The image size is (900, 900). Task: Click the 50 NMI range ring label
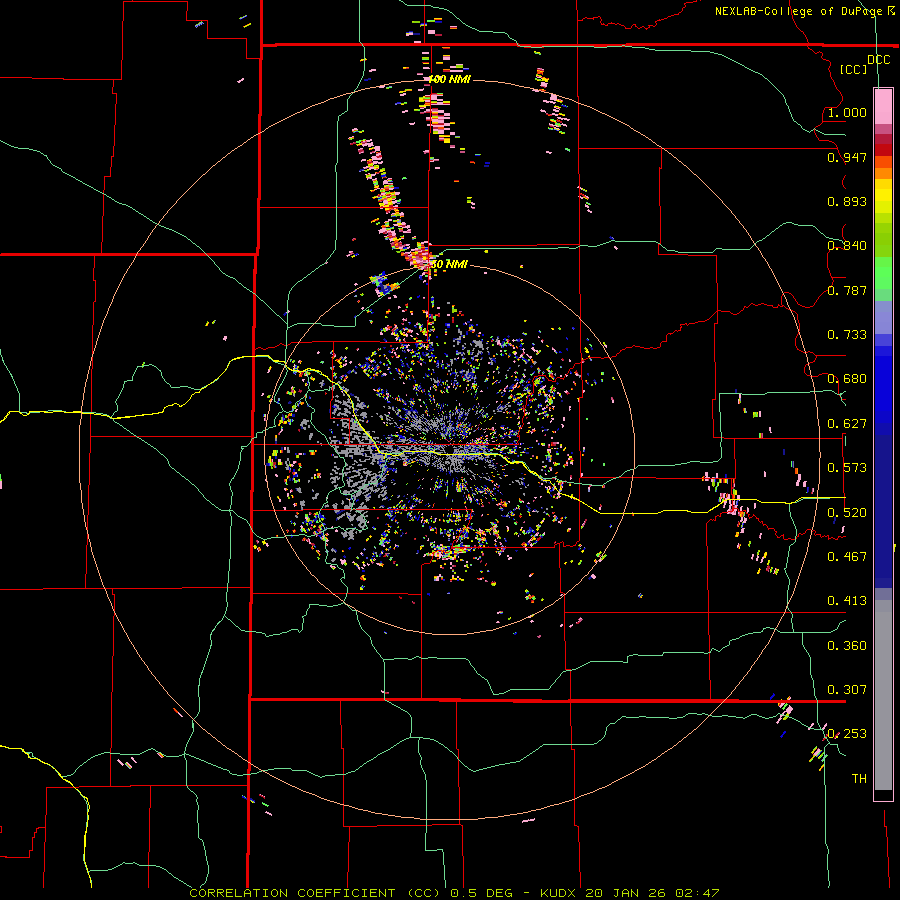coord(449,264)
